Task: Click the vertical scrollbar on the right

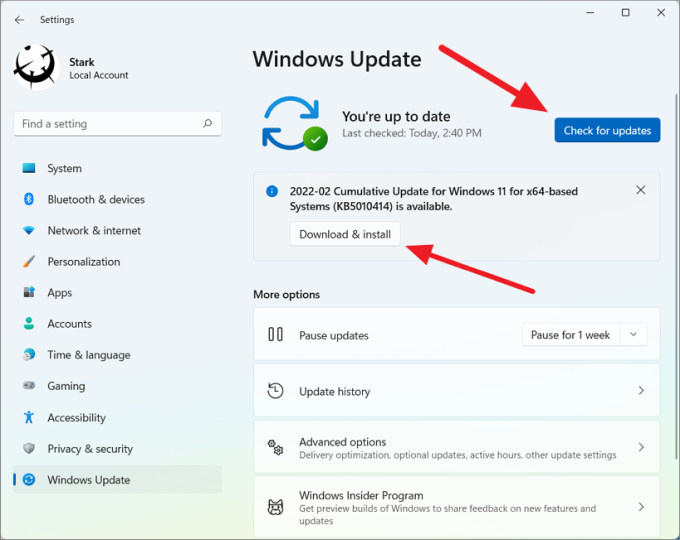Action: (677, 278)
